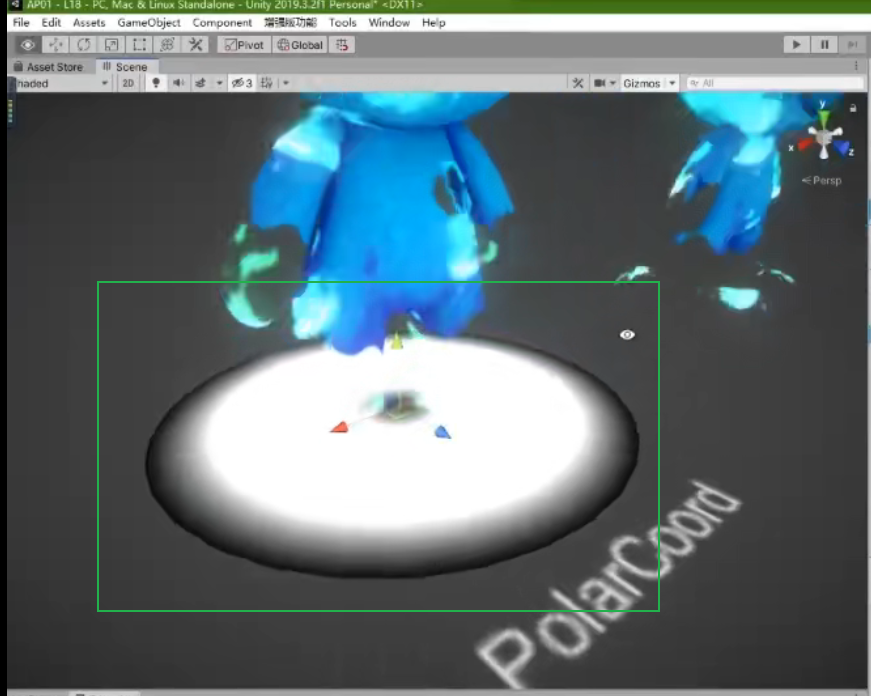This screenshot has height=696, width=871.
Task: Select the Move tool
Action: click(x=56, y=45)
